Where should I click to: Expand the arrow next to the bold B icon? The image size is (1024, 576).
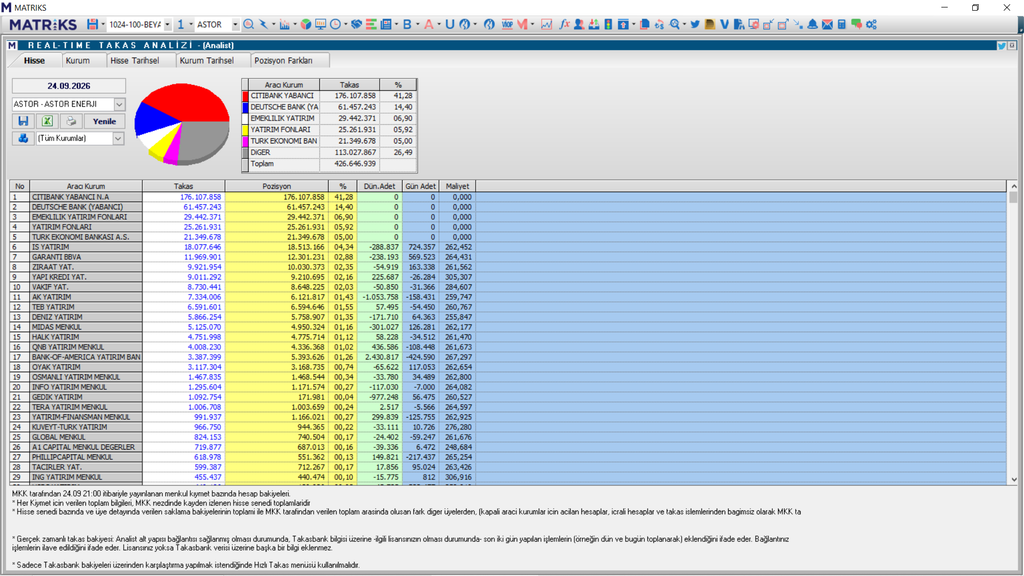[x=417, y=24]
